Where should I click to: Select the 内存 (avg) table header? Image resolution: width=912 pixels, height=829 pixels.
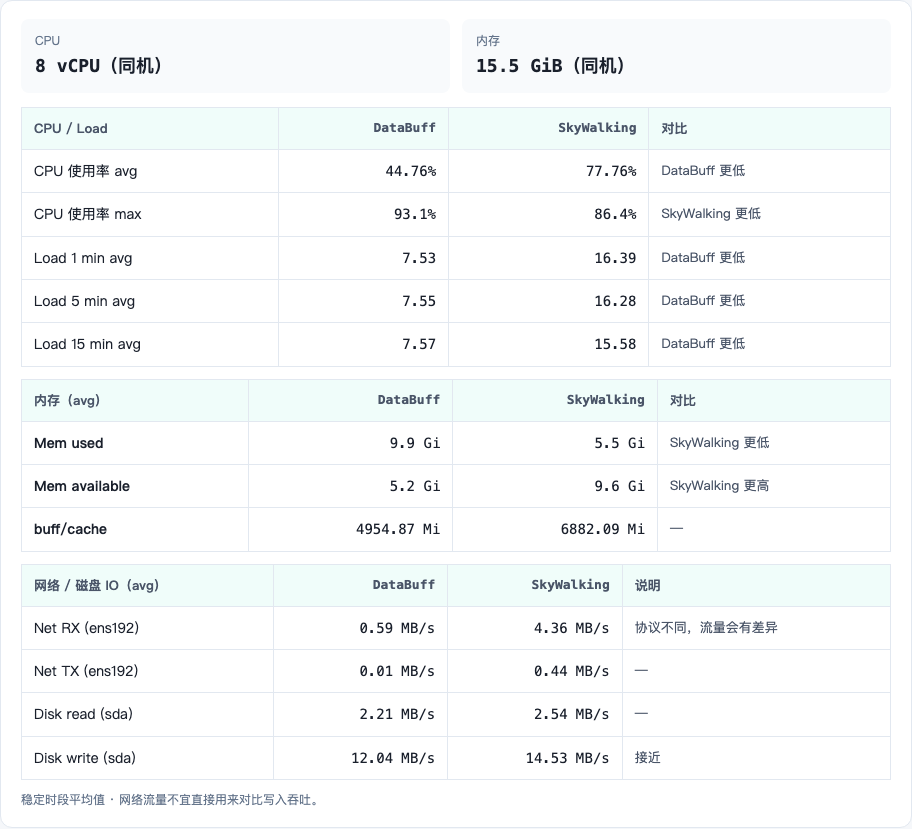click(67, 400)
